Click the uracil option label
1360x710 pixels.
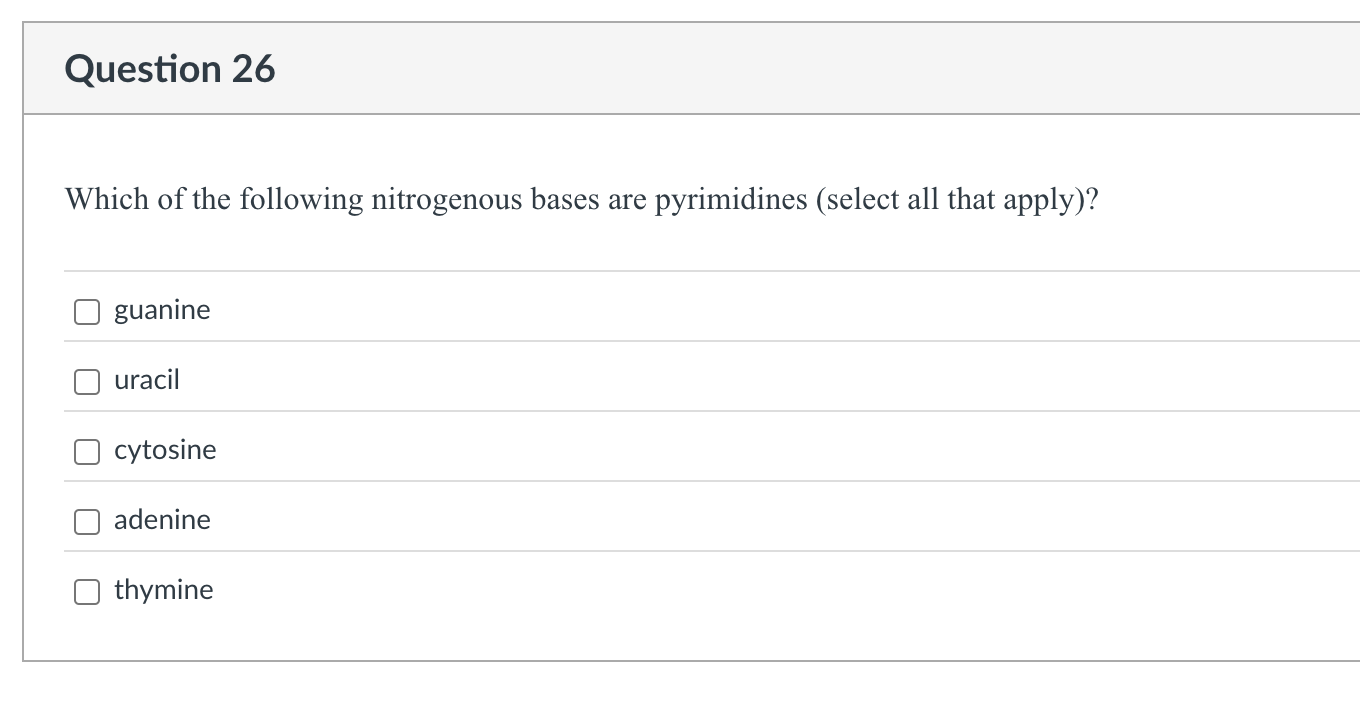coord(147,380)
